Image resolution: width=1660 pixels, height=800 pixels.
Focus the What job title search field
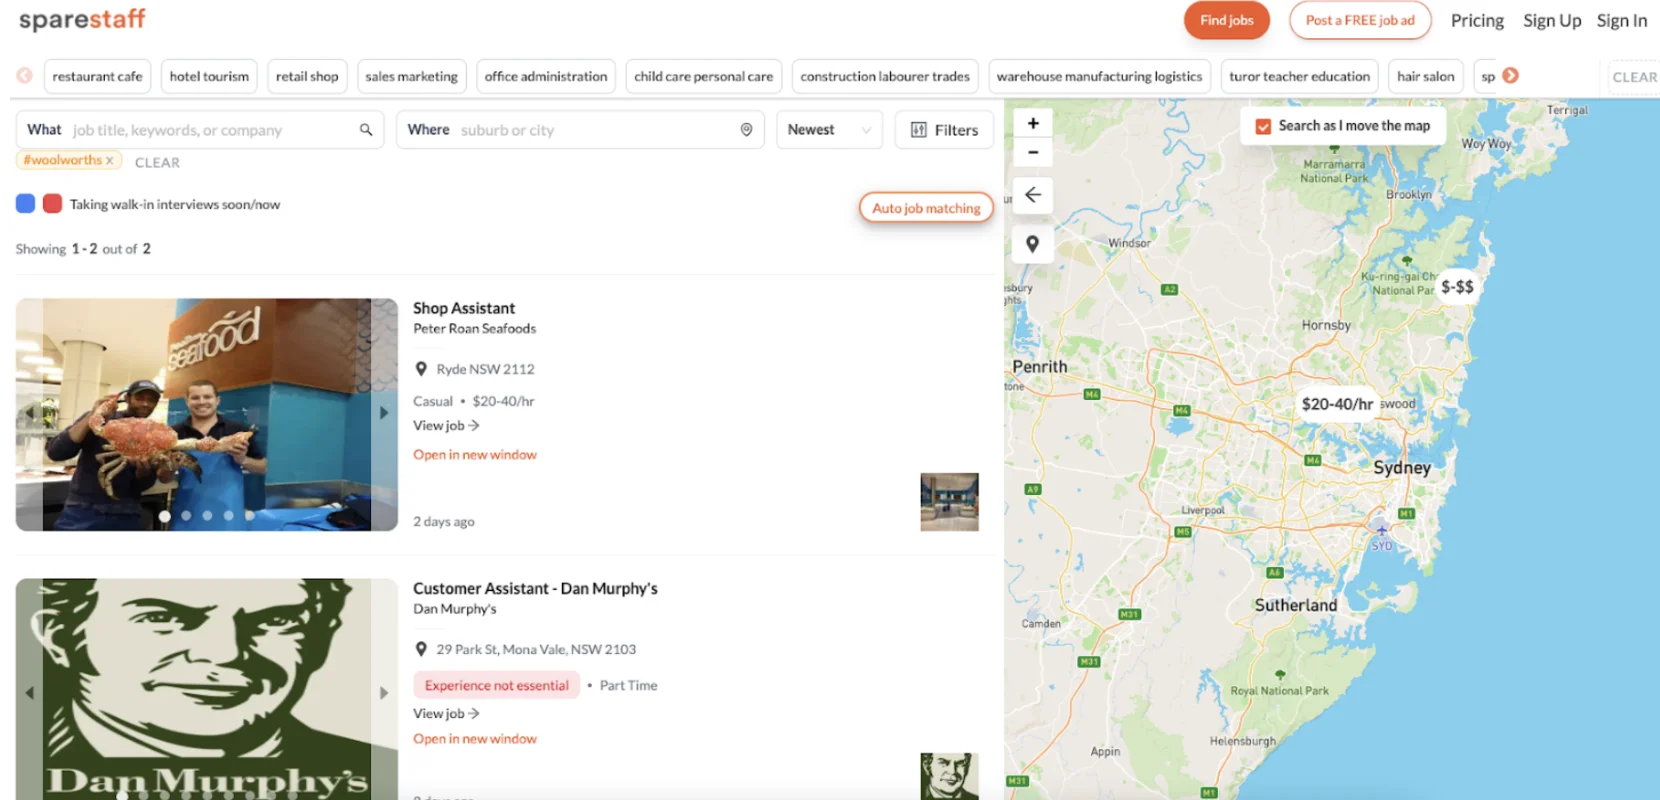(200, 130)
